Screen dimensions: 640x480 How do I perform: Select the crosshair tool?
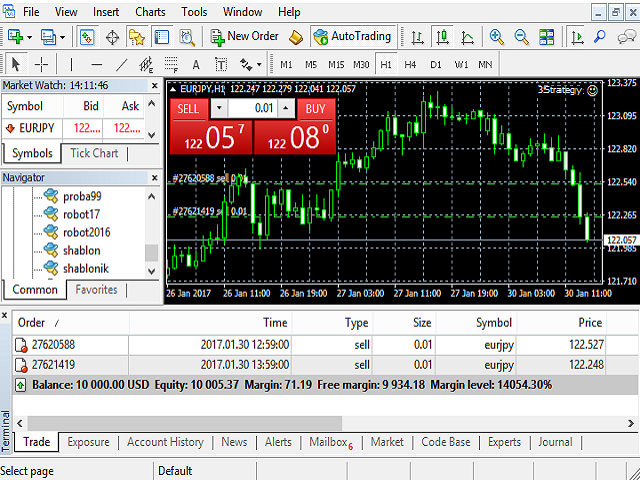(41, 64)
